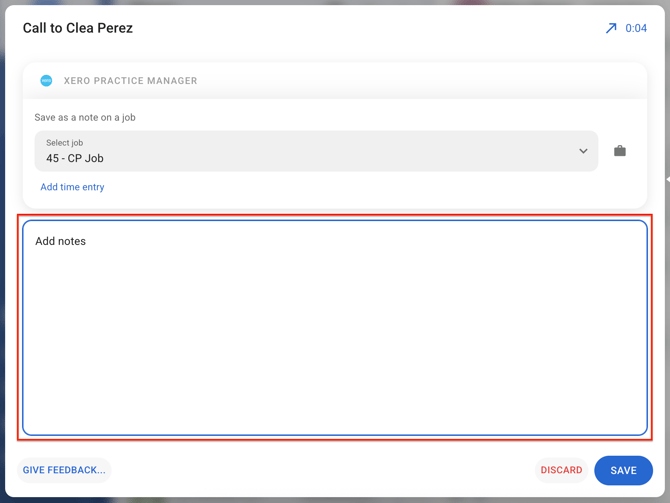Open the Give Feedback dialog
The height and width of the screenshot is (503, 670).
(64, 470)
